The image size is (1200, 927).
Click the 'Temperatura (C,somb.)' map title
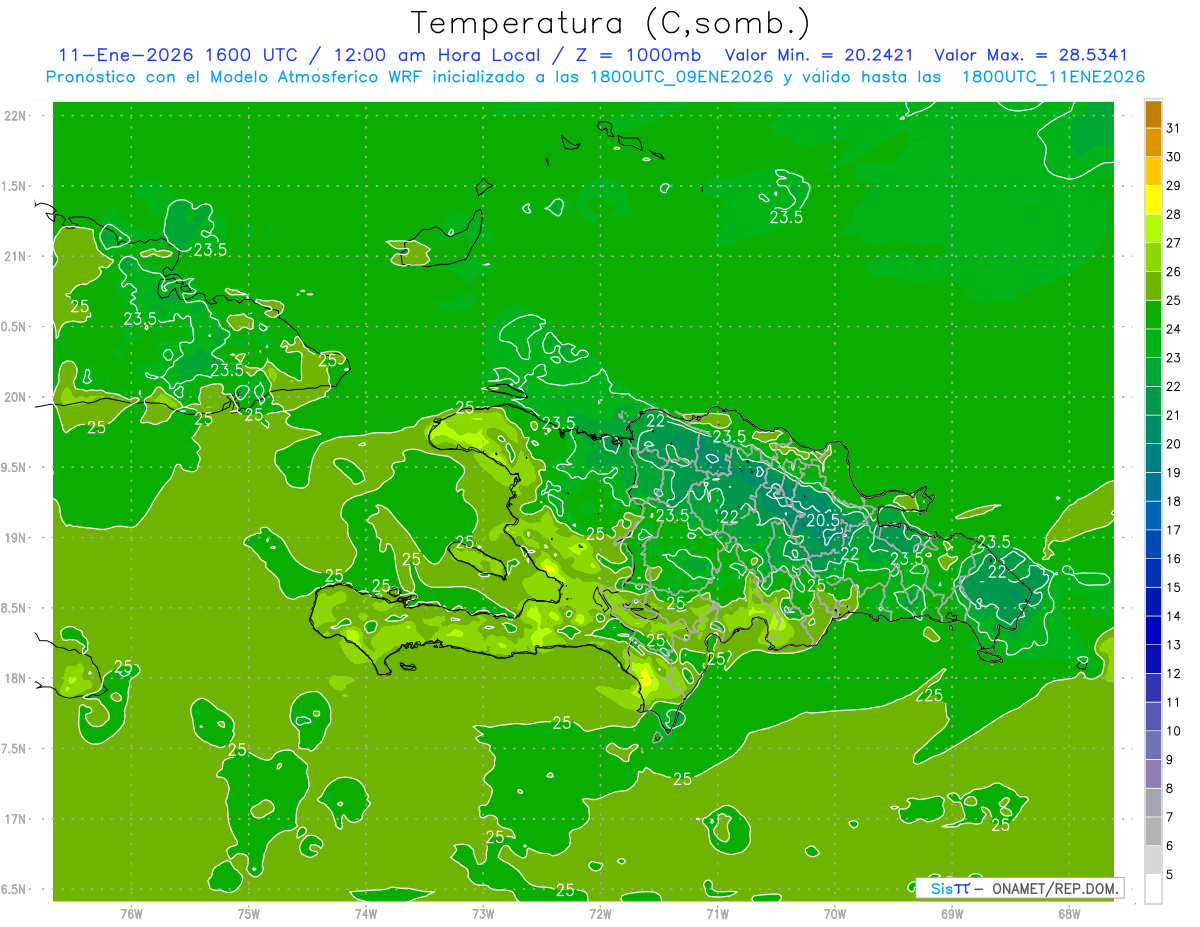pyautogui.click(x=609, y=23)
